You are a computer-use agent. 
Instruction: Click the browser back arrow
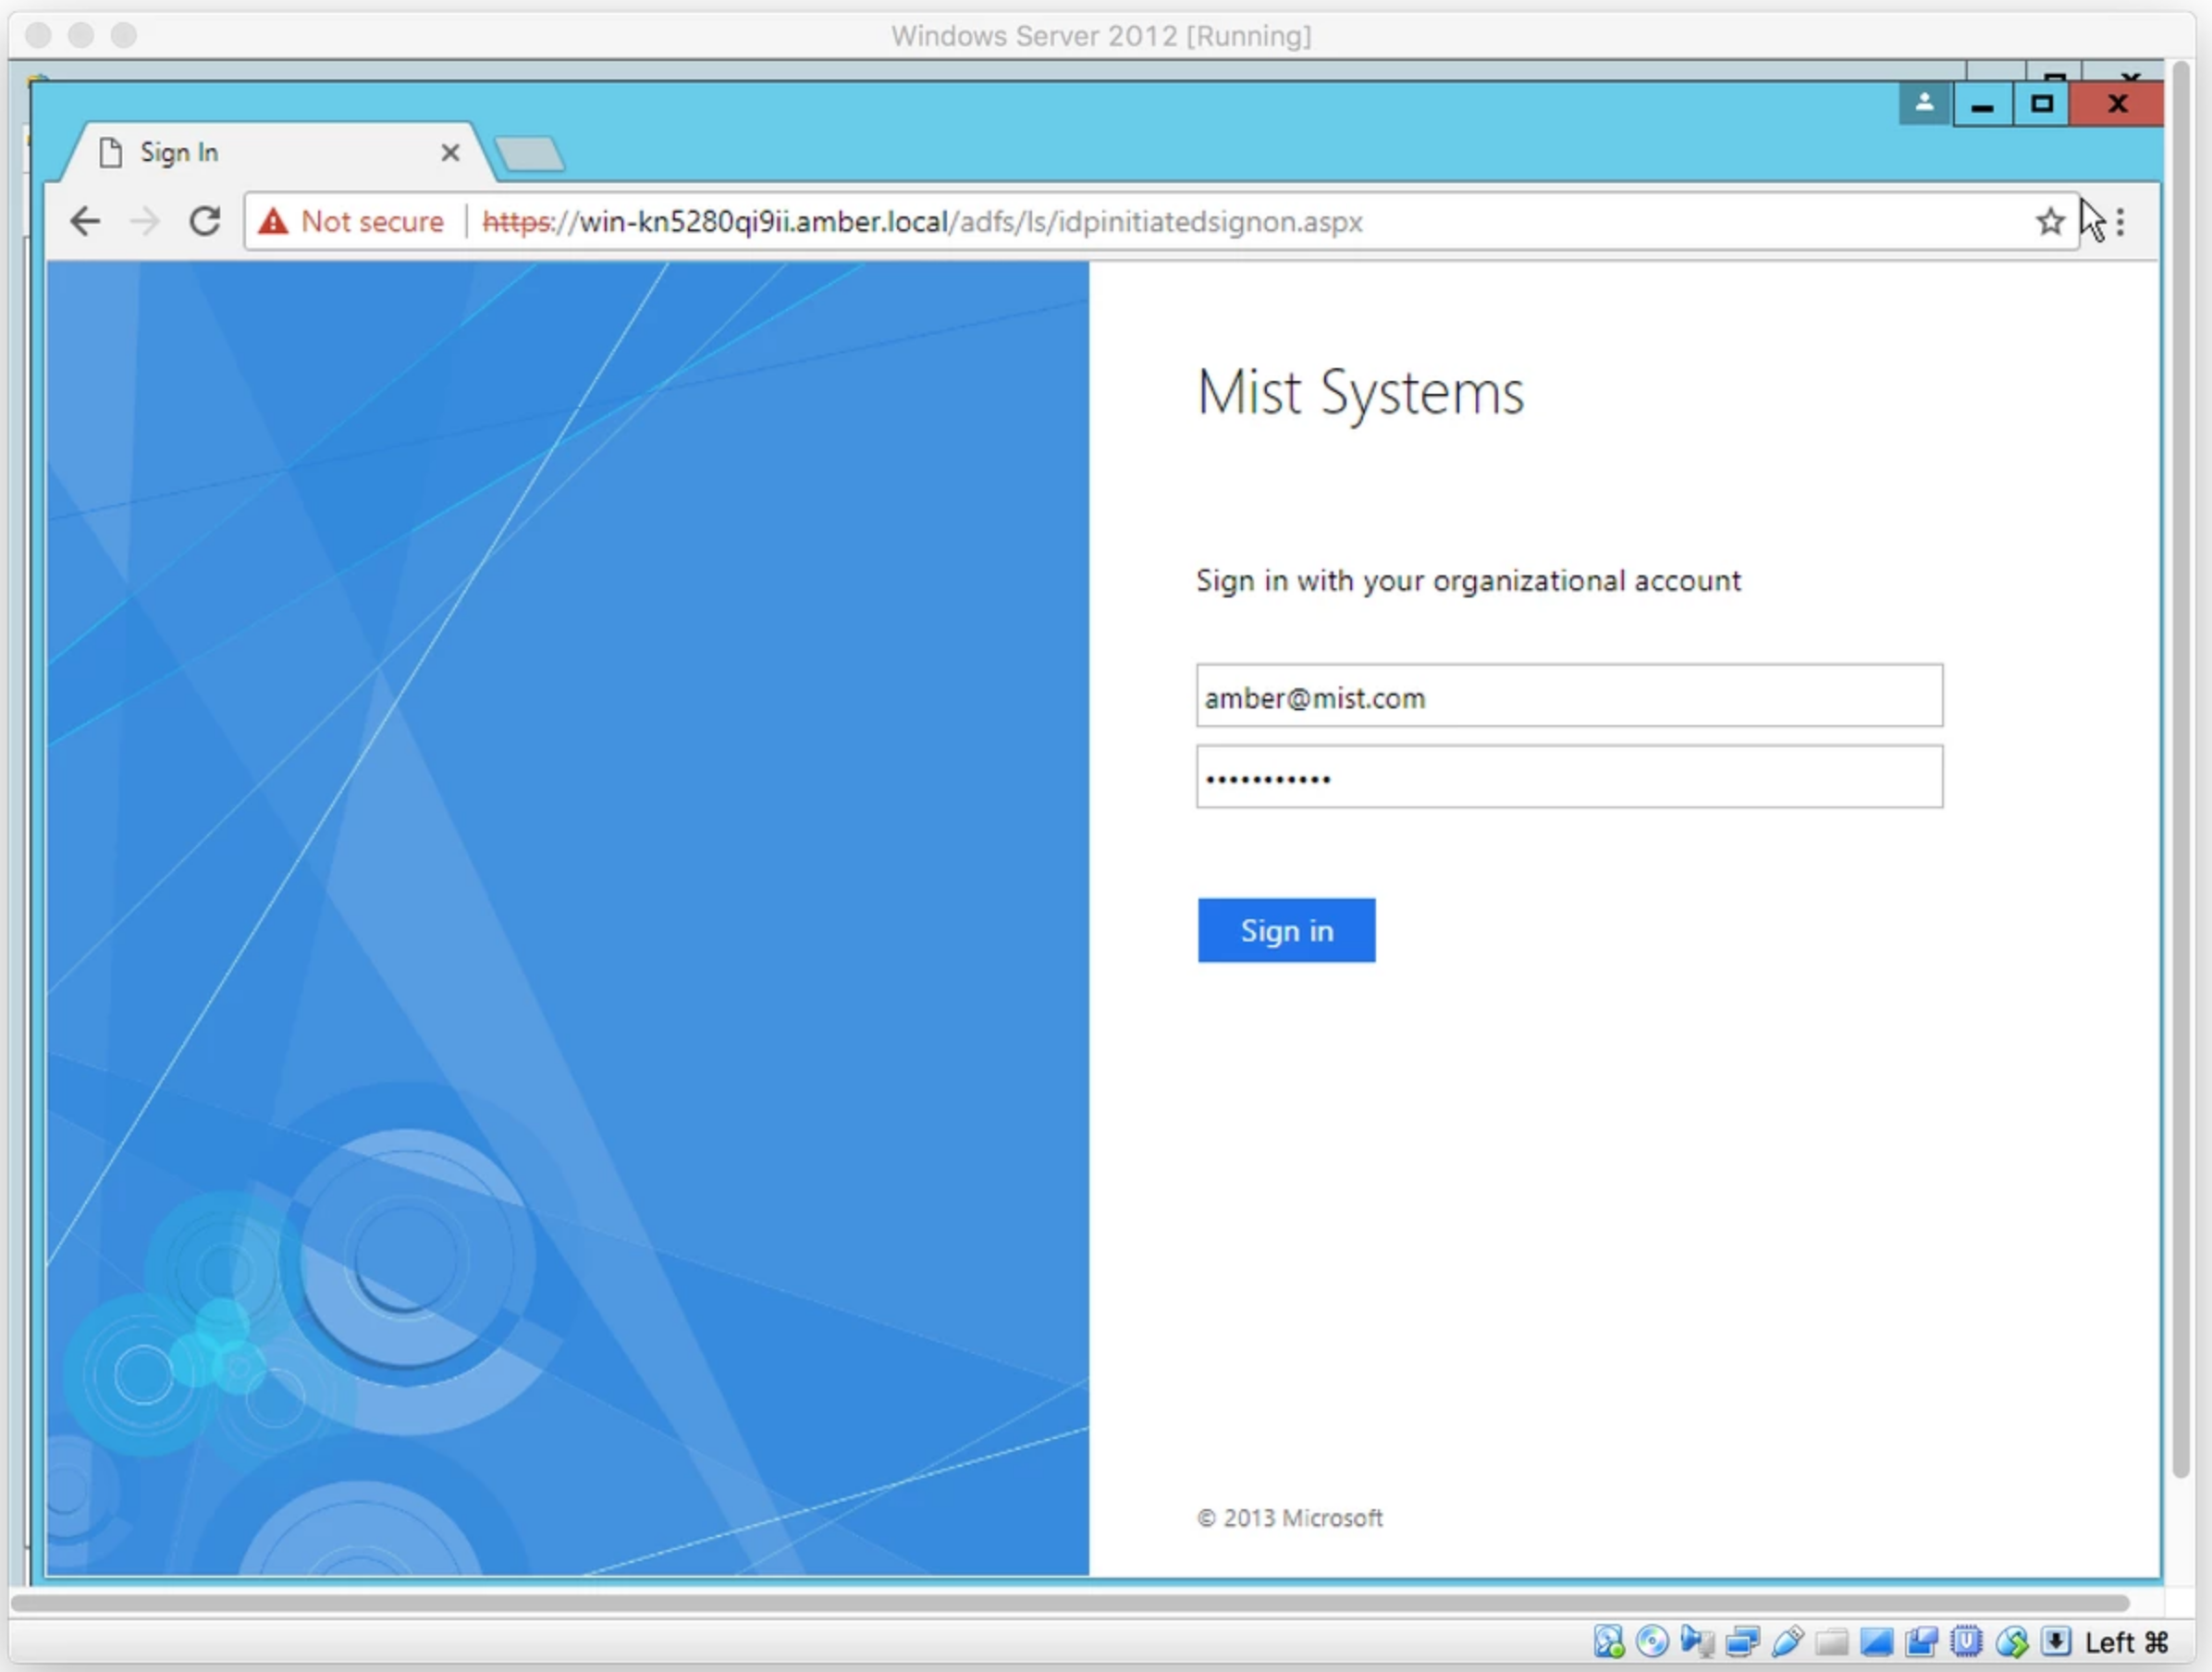click(86, 221)
